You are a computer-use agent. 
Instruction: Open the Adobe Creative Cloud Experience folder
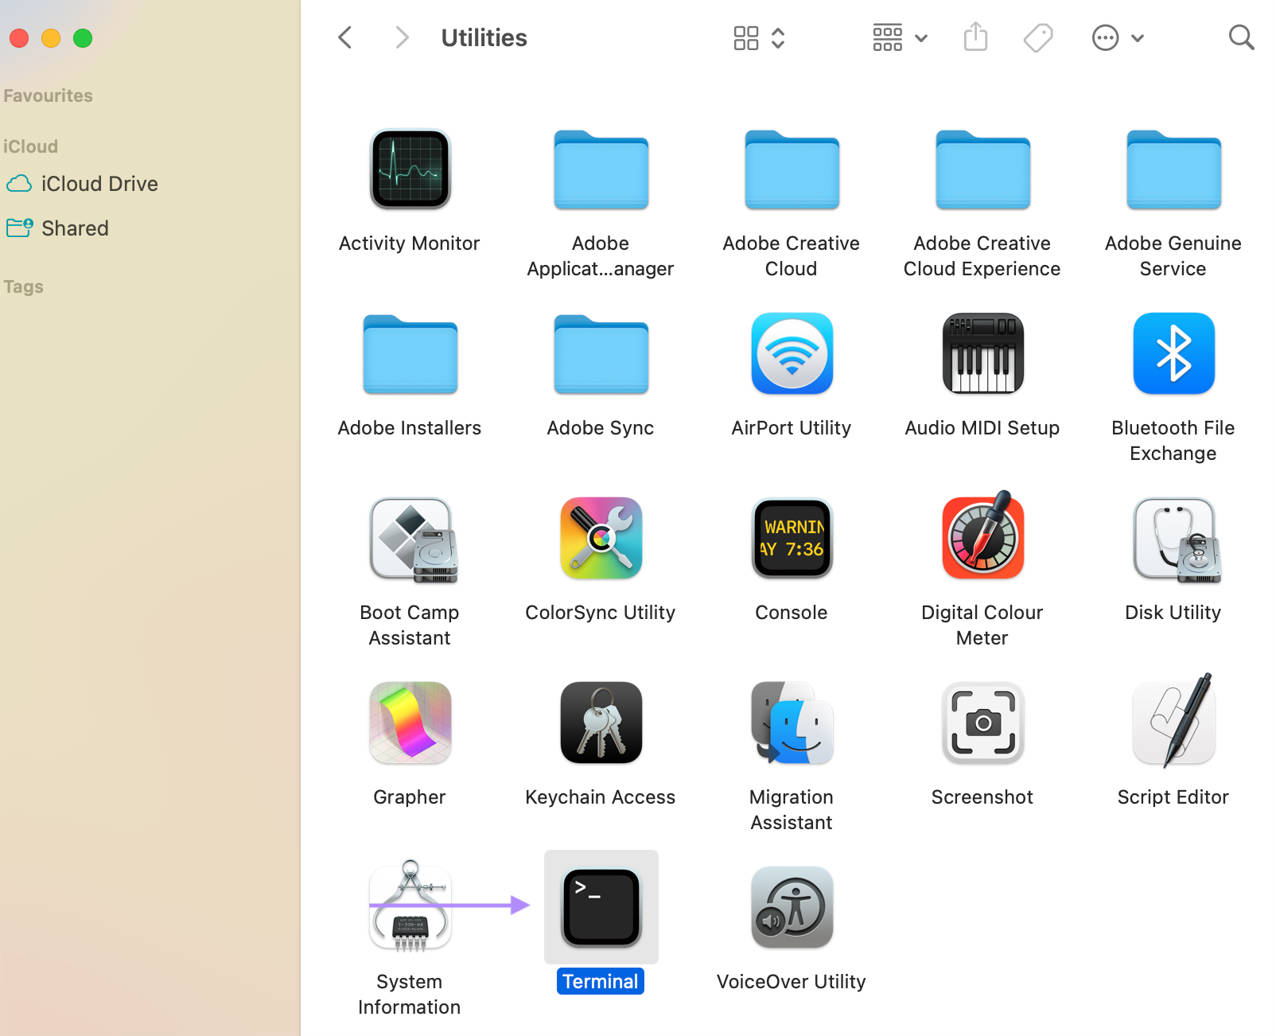[x=983, y=169]
